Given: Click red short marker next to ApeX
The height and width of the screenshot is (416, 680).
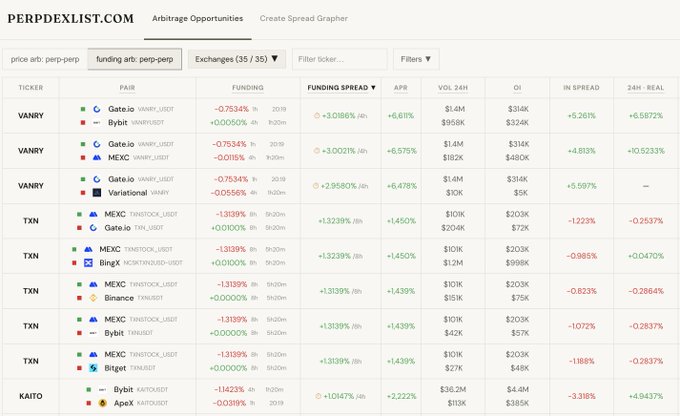Looking at the screenshot, I should (x=88, y=403).
